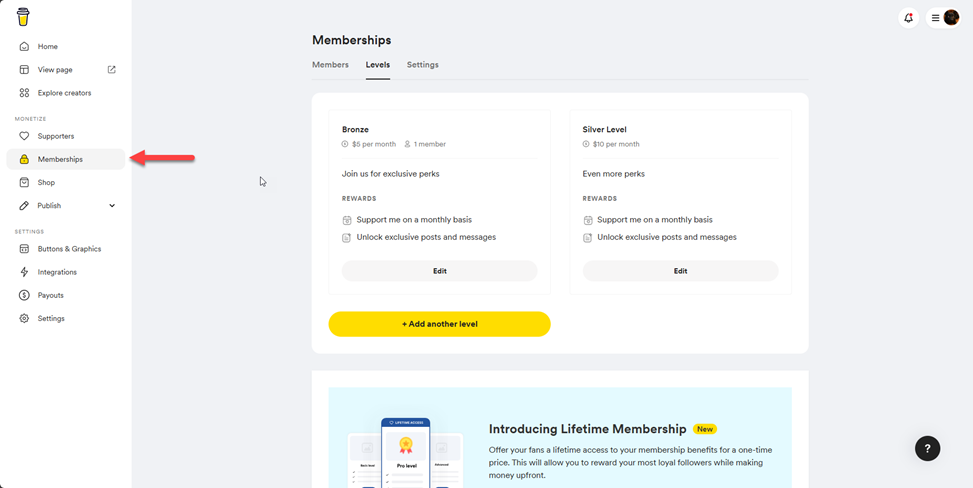Click the Integrations lightning bolt icon
Viewport: 973px width, 488px height.
[x=24, y=272]
